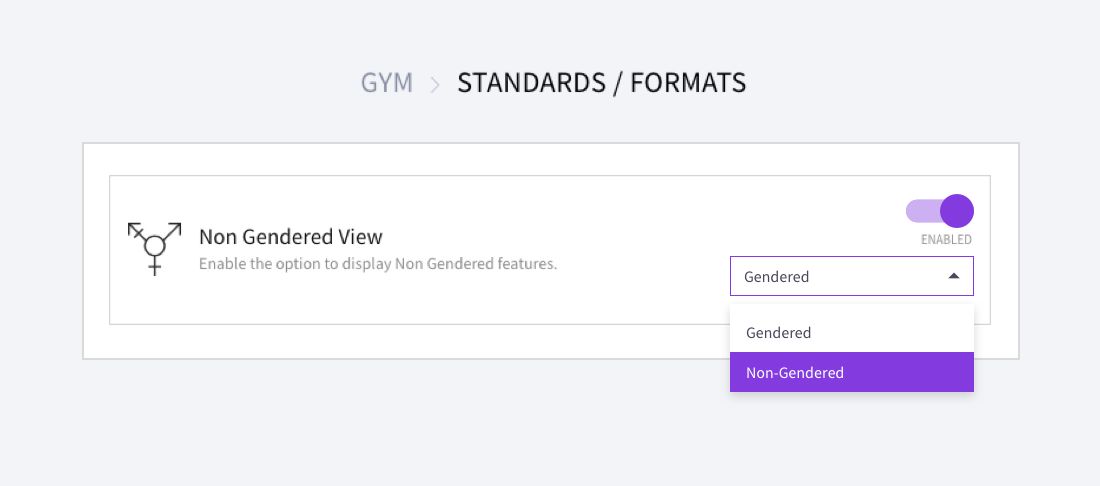The image size is (1100, 486).
Task: Click the STANDARDS / FORMATS breadcrumb title
Action: (601, 83)
